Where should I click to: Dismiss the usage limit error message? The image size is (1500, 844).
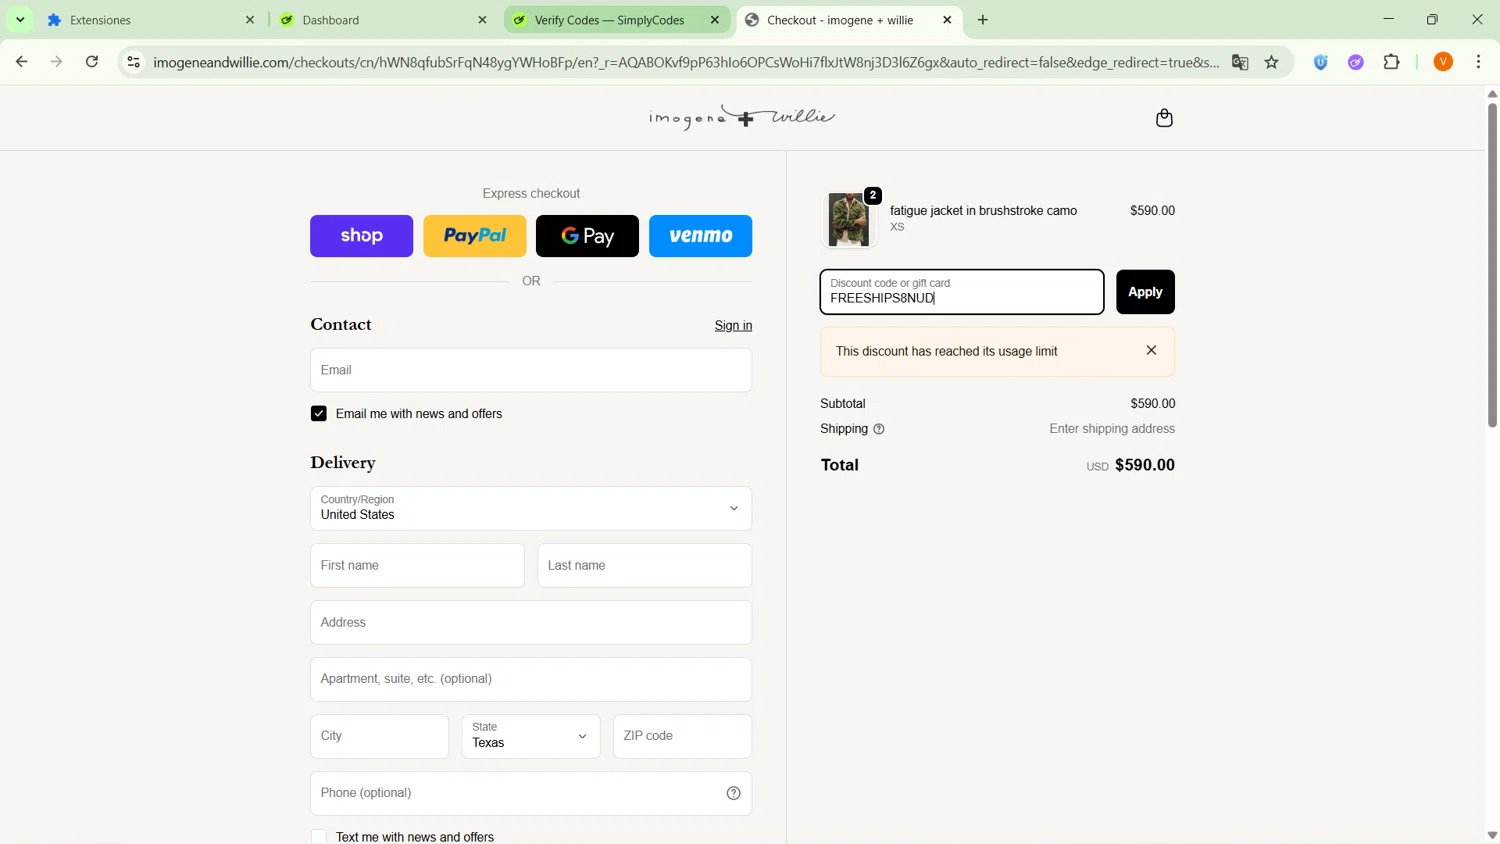(1151, 351)
